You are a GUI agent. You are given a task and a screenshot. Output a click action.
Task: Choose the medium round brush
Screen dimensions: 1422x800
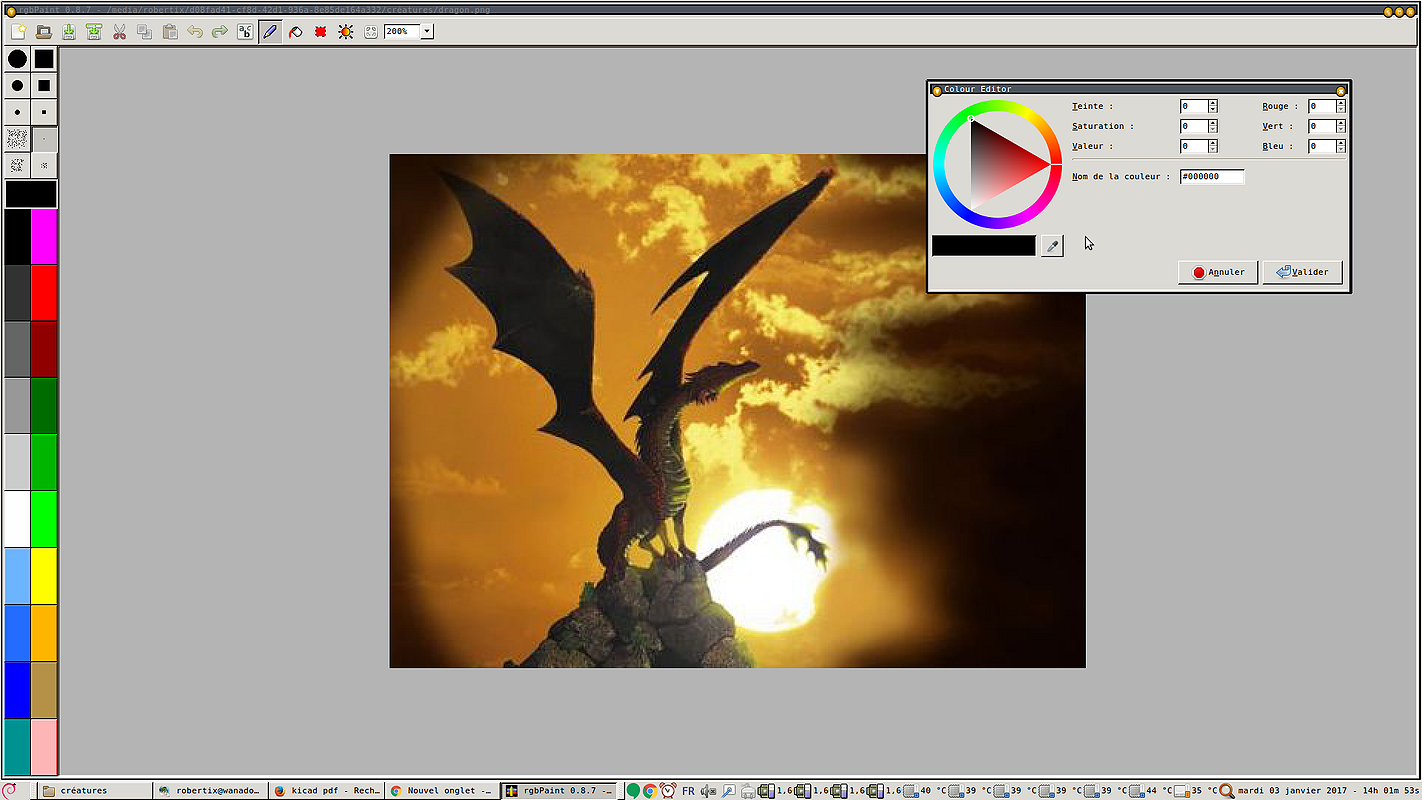pos(17,86)
